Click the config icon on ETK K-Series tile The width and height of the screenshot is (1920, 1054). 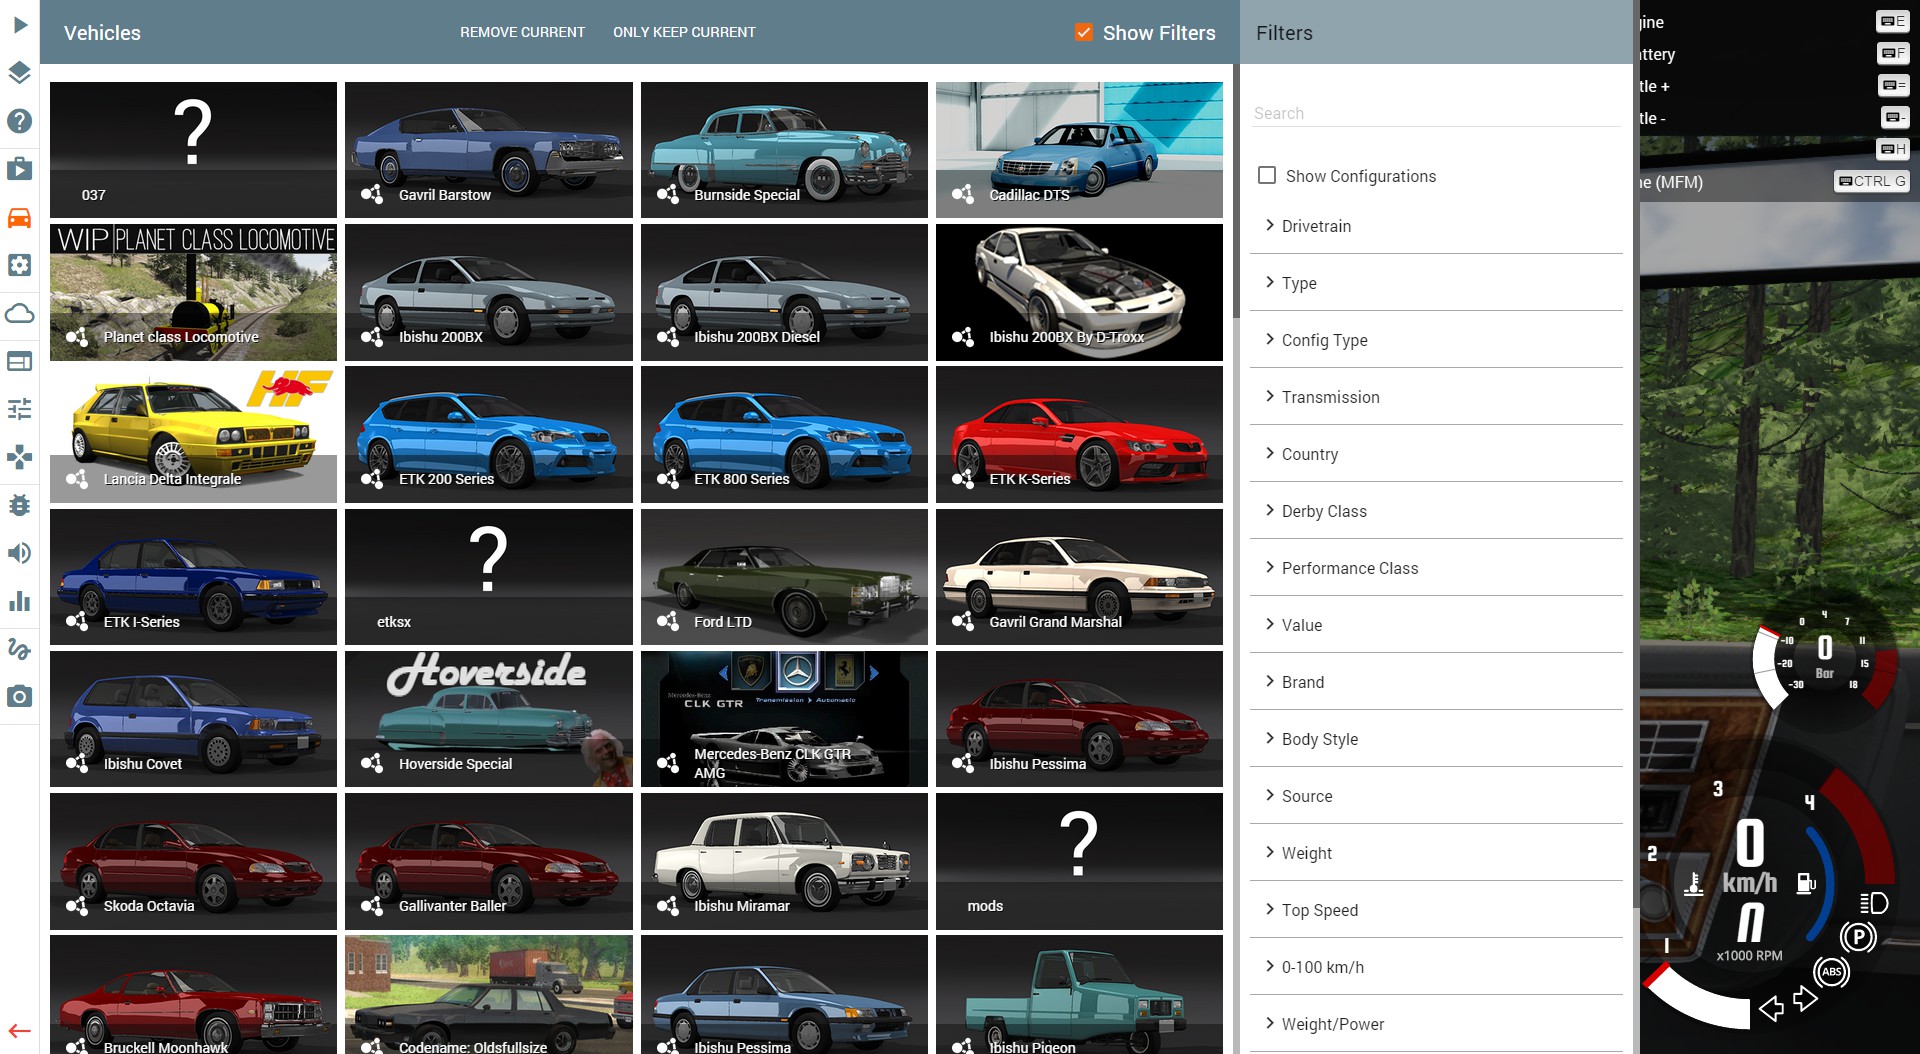(x=962, y=478)
